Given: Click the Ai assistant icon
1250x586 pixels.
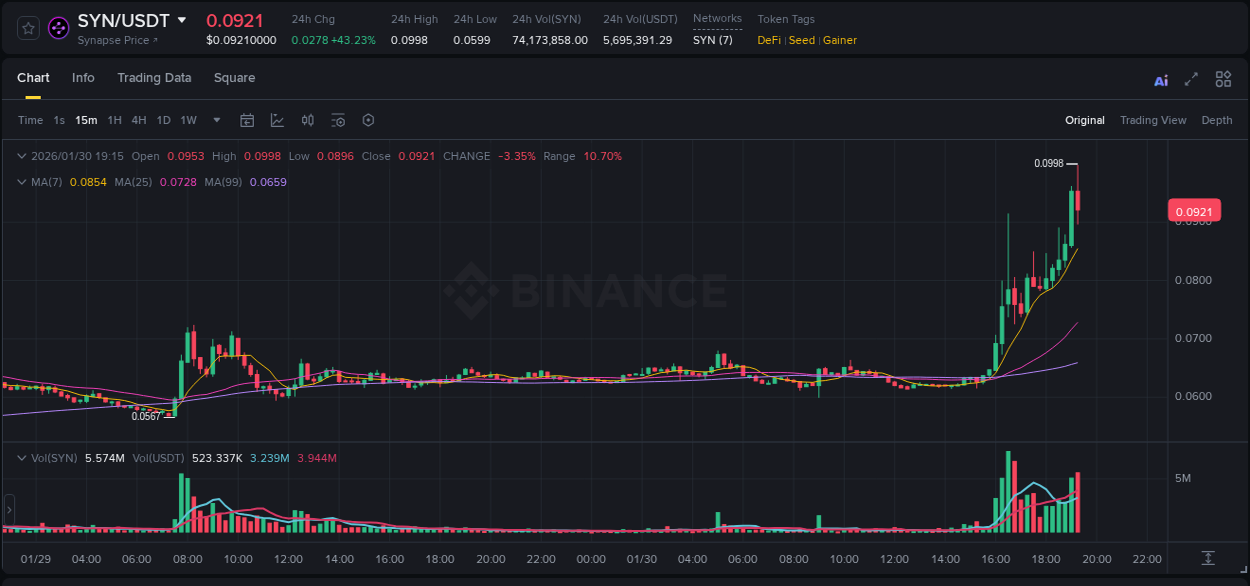Looking at the screenshot, I should click(x=1161, y=79).
